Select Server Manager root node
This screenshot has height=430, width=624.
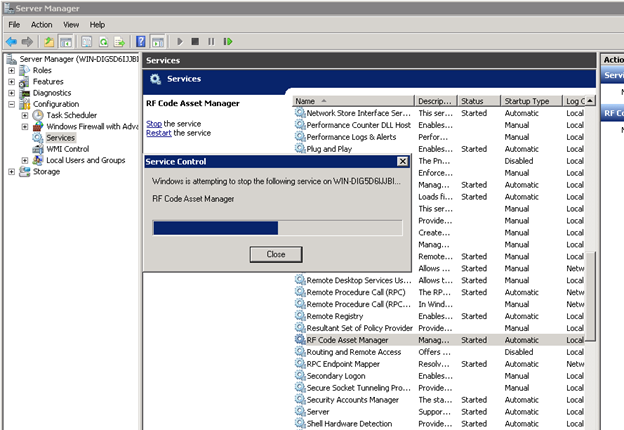pos(79,59)
